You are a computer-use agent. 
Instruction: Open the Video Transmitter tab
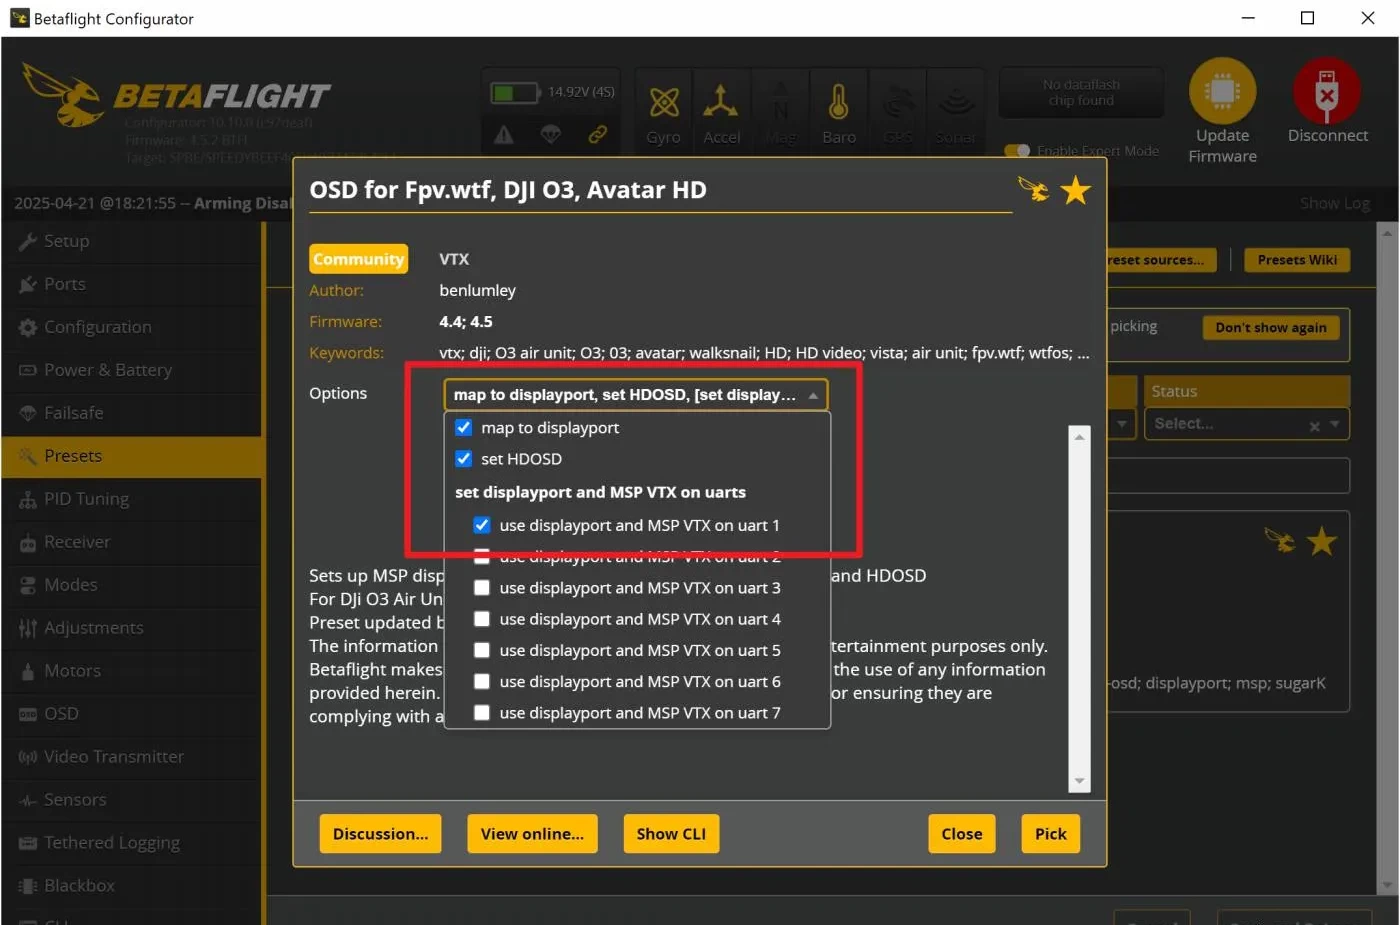[x=131, y=757]
